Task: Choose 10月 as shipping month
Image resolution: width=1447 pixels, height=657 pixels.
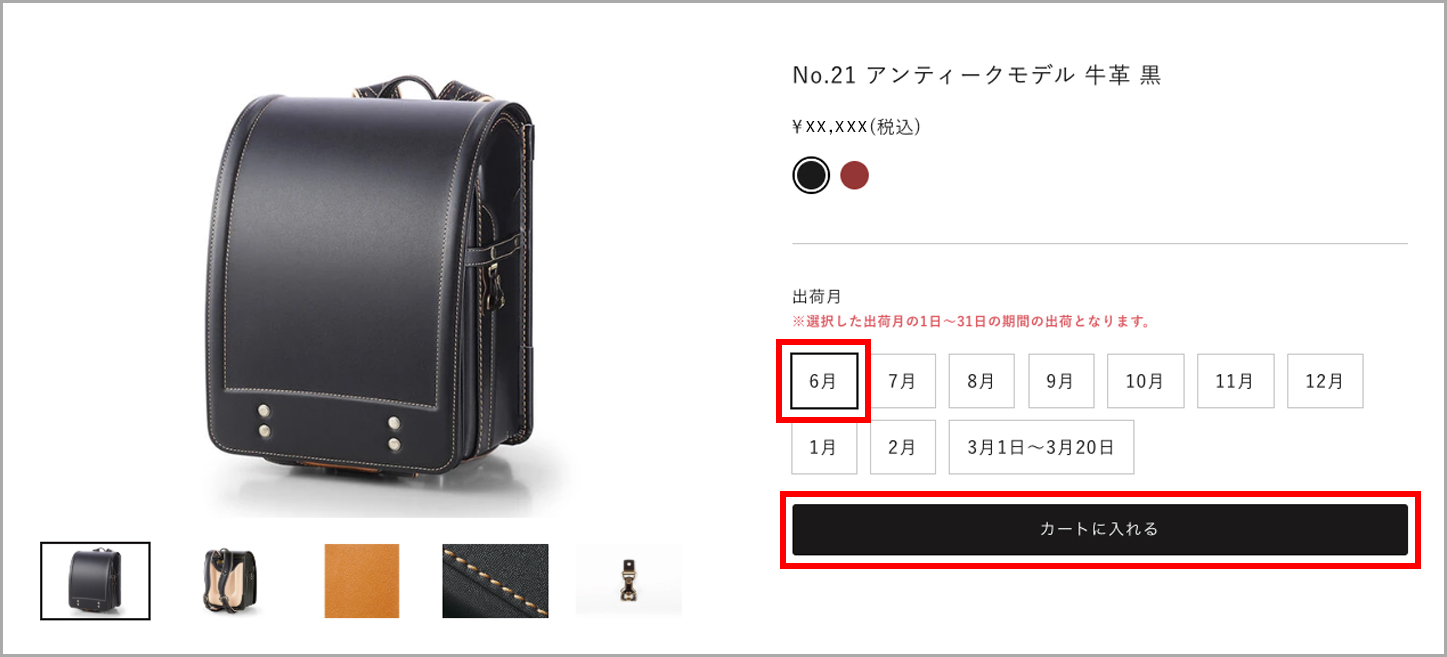Action: tap(1145, 381)
